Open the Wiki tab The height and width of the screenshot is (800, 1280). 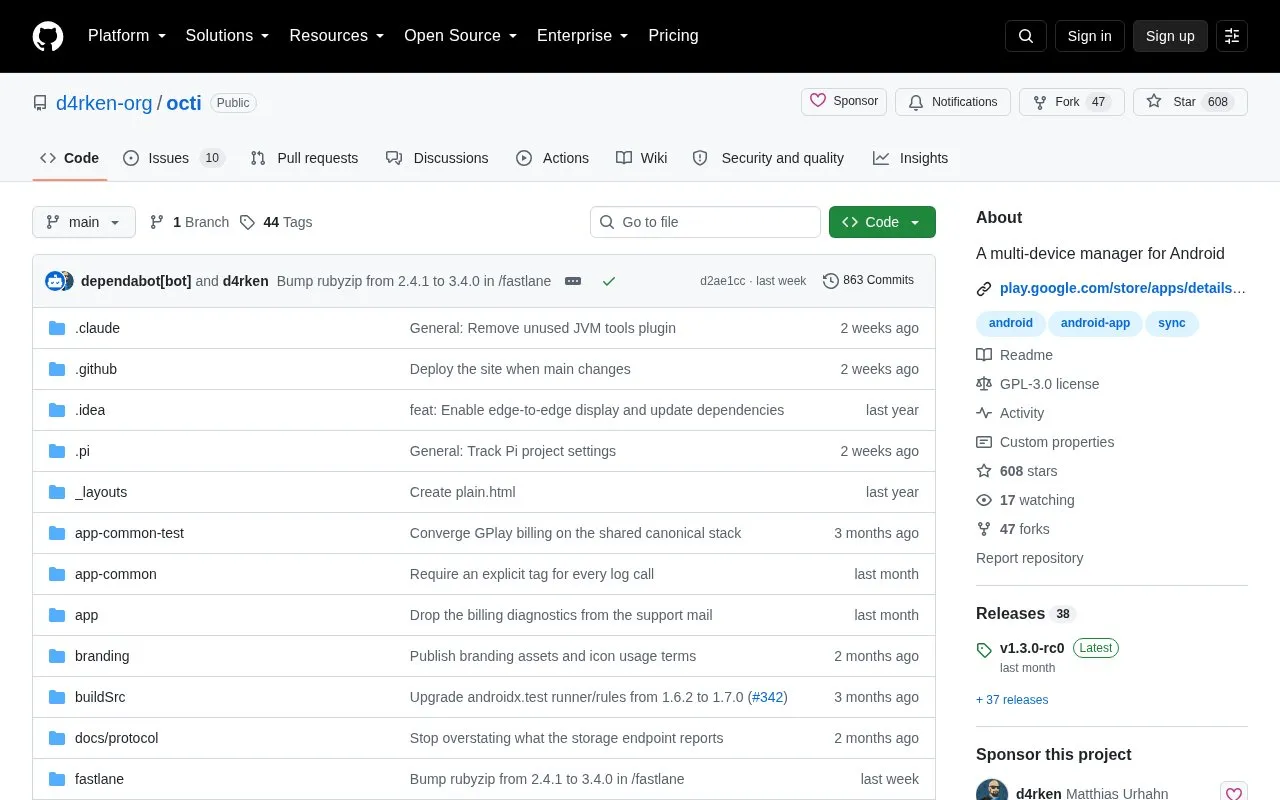642,158
